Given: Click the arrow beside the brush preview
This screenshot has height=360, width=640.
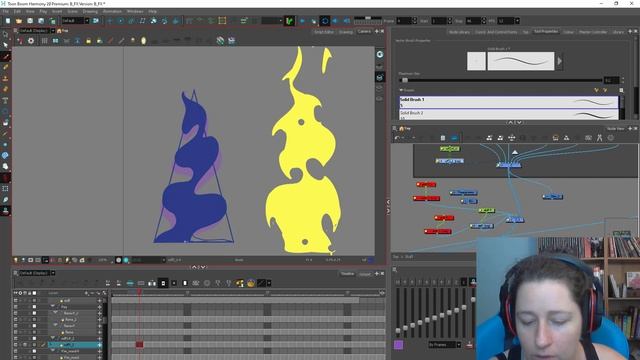Looking at the screenshot, I should (x=560, y=61).
